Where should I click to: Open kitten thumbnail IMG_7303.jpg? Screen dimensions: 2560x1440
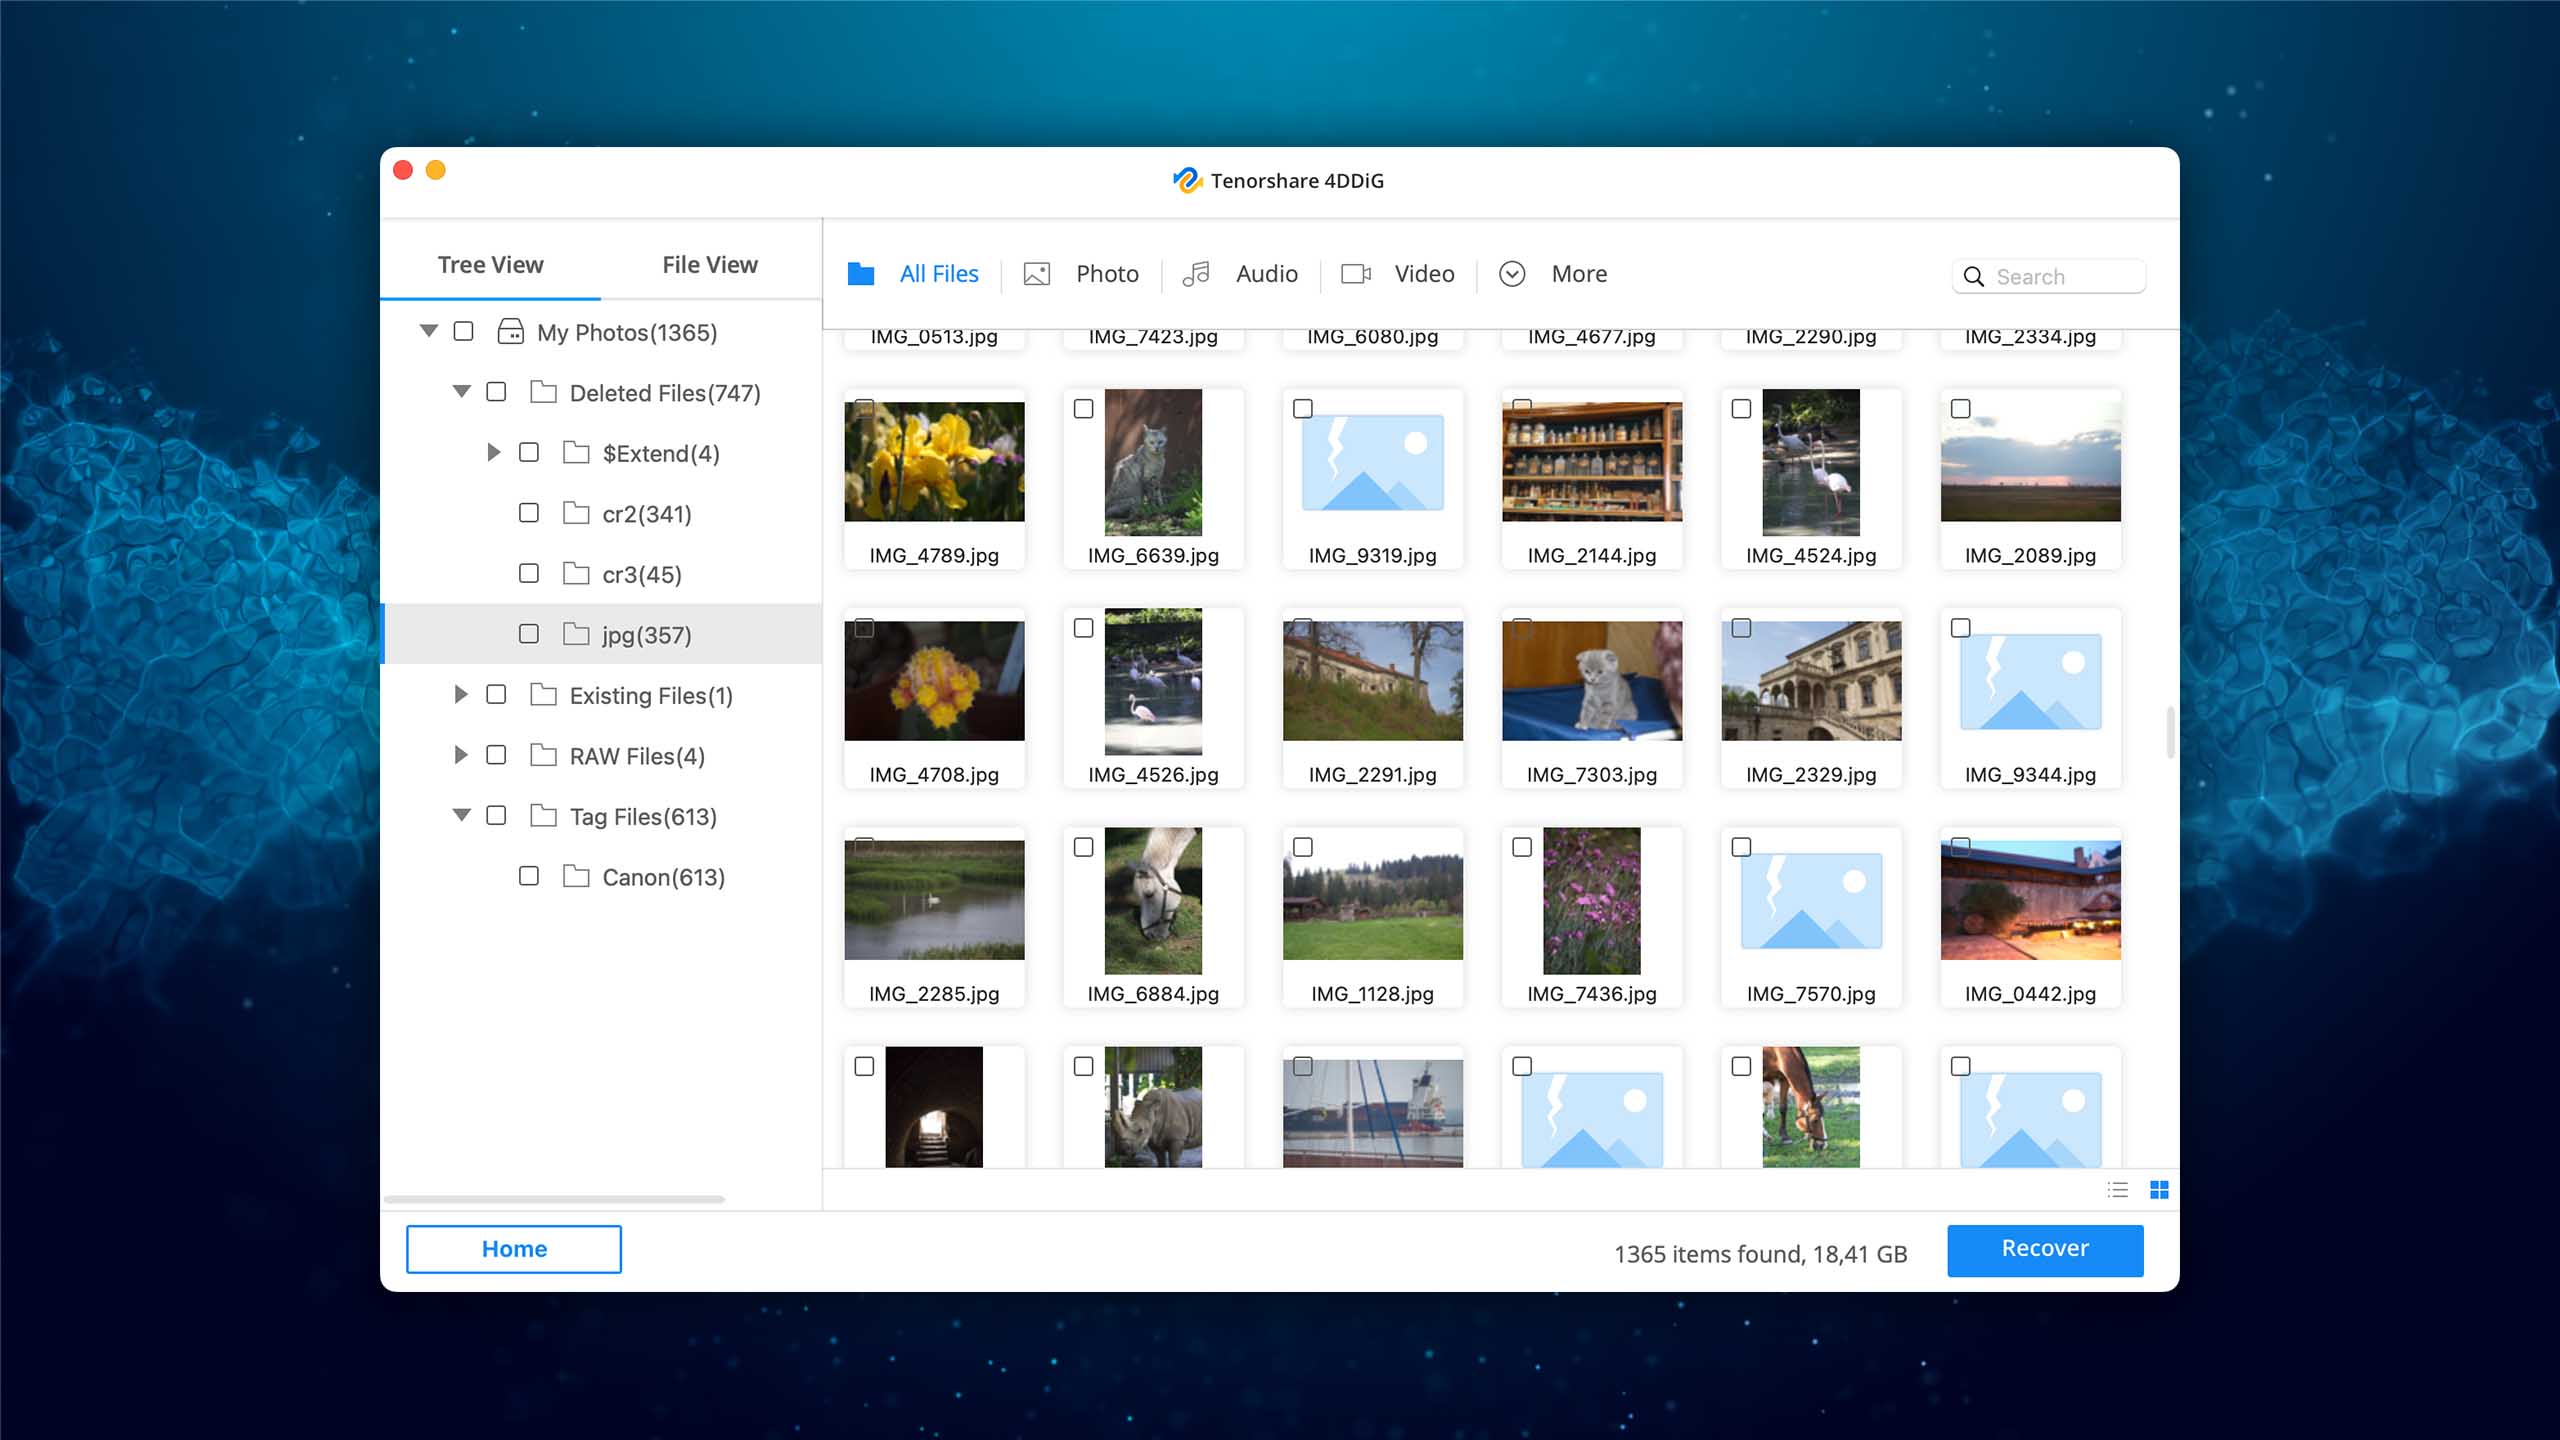(1592, 681)
